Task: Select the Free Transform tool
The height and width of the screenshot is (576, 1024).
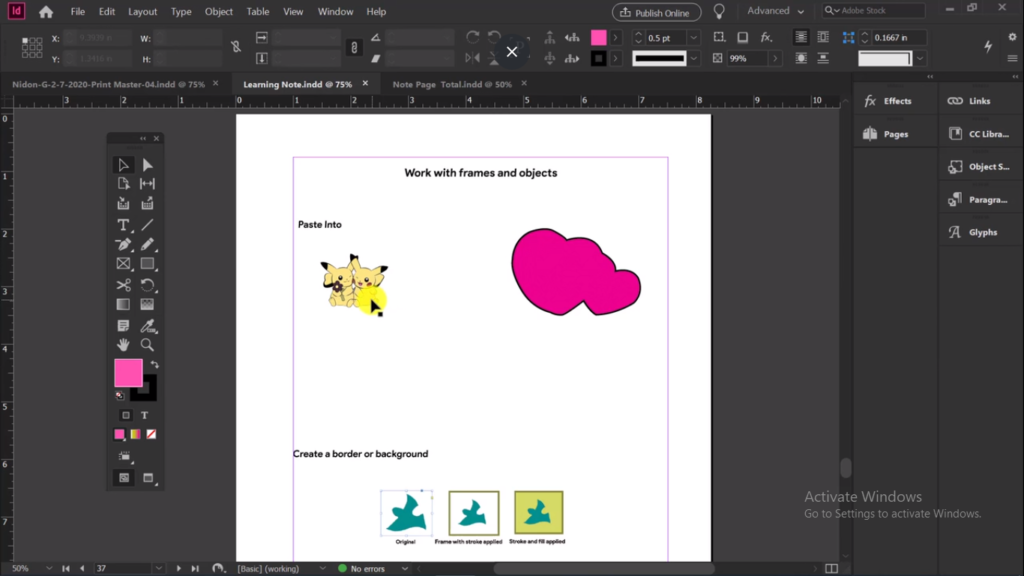Action: [148, 285]
